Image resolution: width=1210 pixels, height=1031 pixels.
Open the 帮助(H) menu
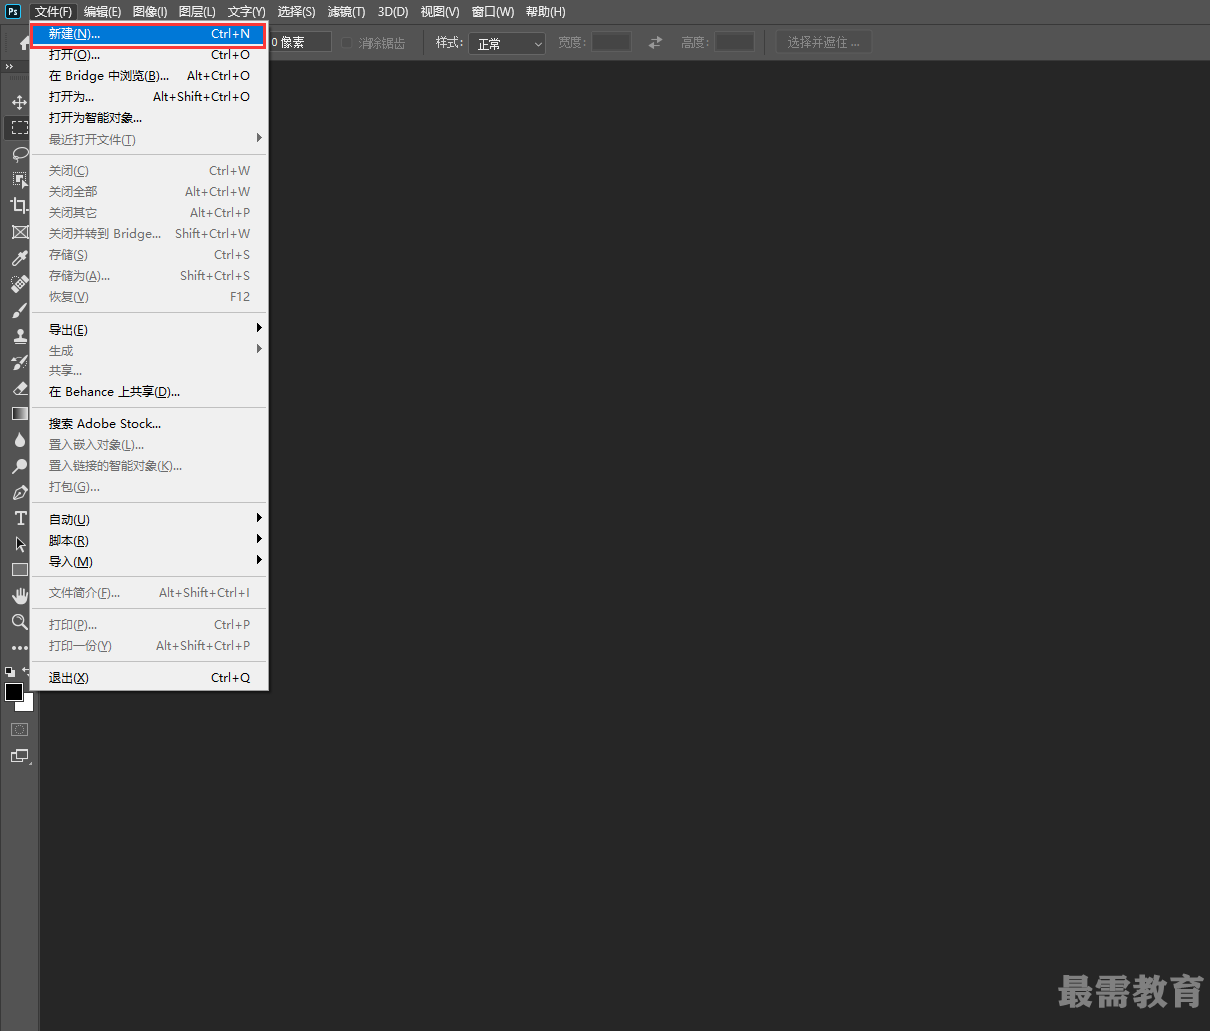click(x=545, y=12)
